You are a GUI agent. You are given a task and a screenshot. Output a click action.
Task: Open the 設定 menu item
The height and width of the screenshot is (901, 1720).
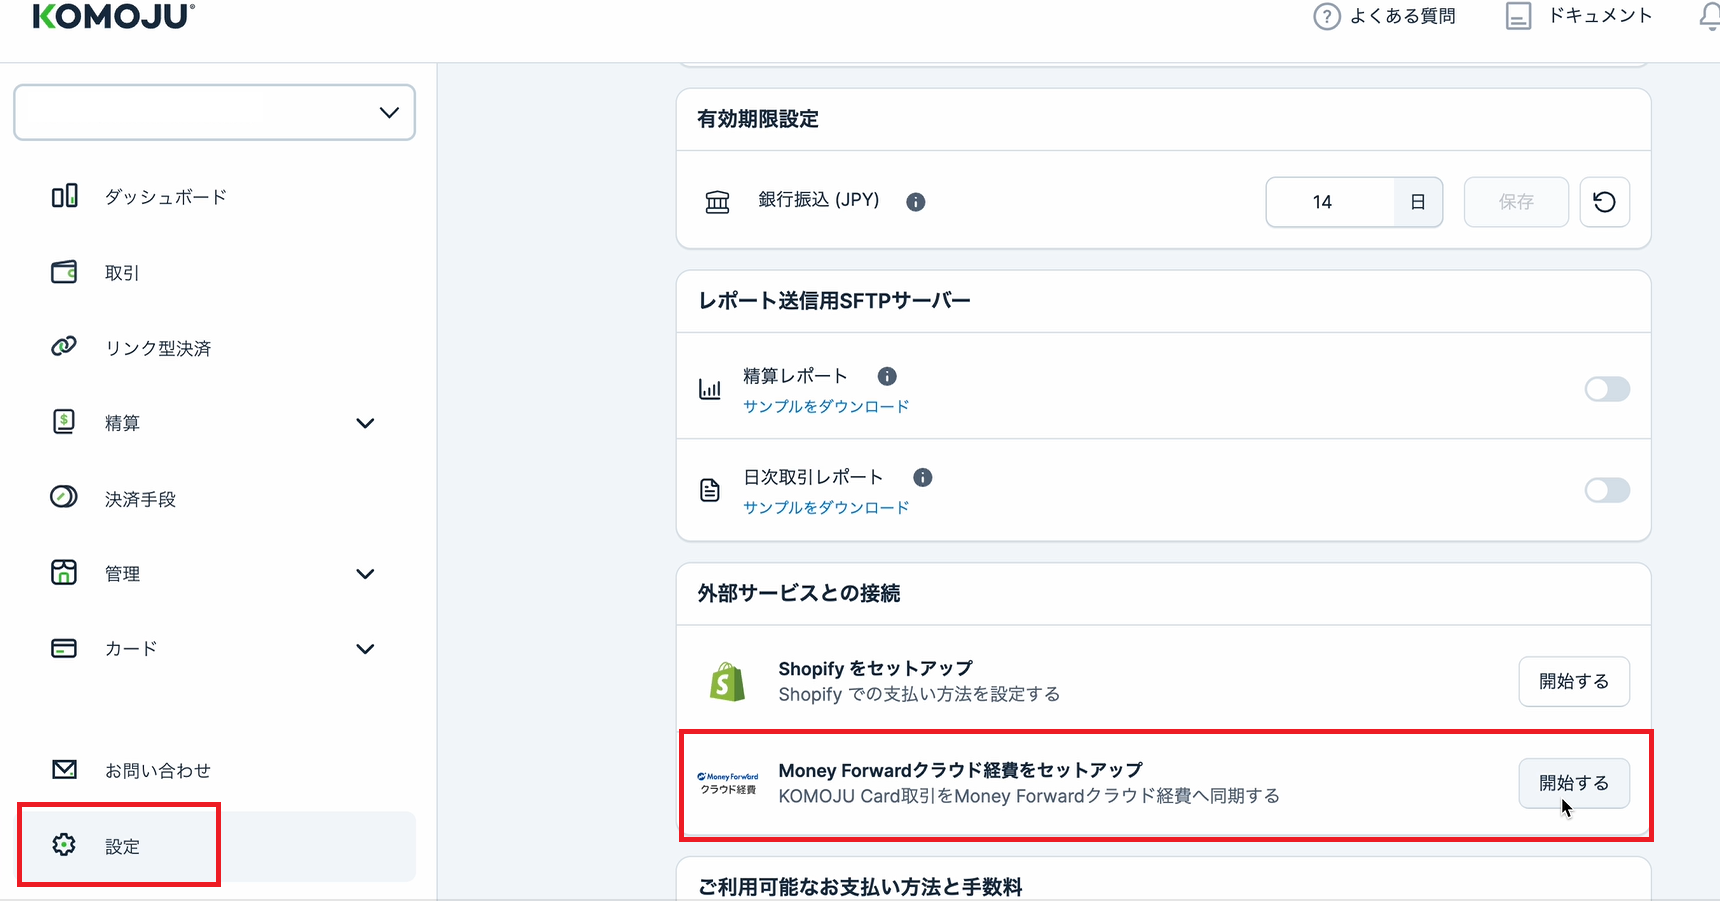click(122, 845)
